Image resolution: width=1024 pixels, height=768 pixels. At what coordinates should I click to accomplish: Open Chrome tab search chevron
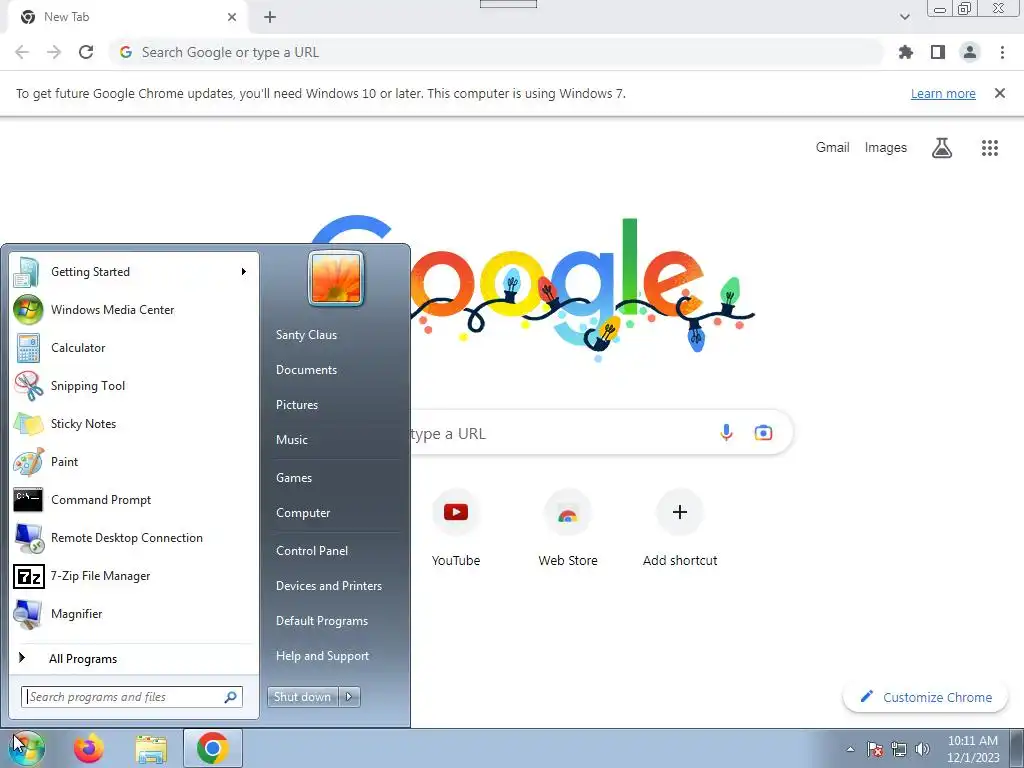904,17
